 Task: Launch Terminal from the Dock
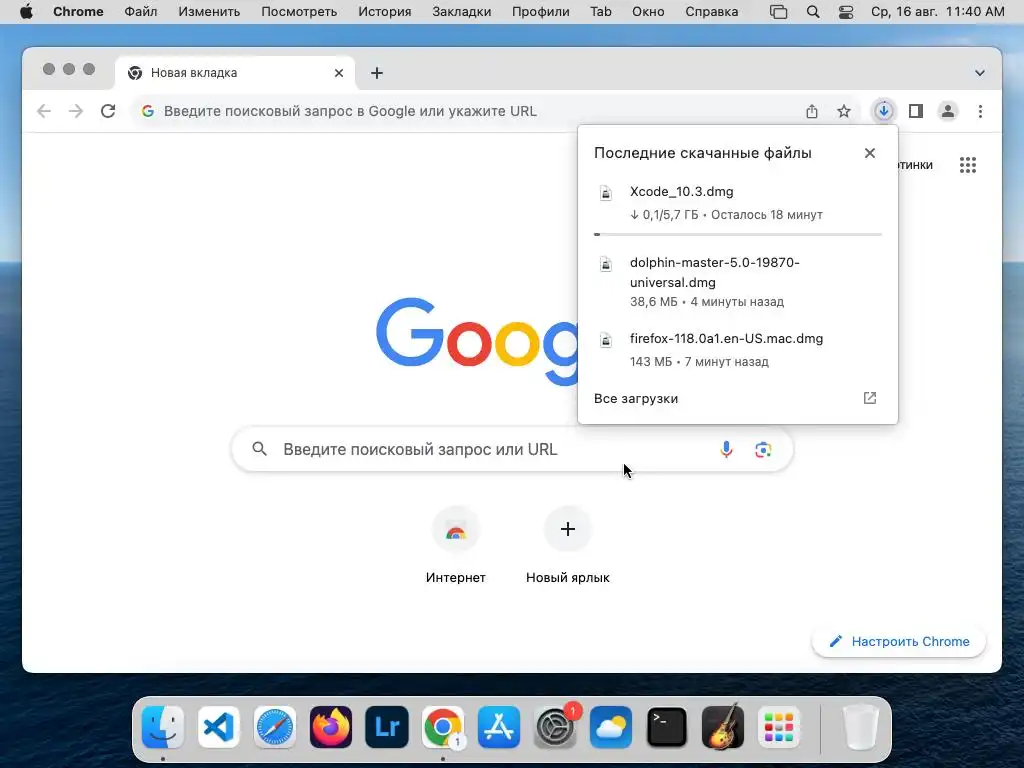pos(667,727)
